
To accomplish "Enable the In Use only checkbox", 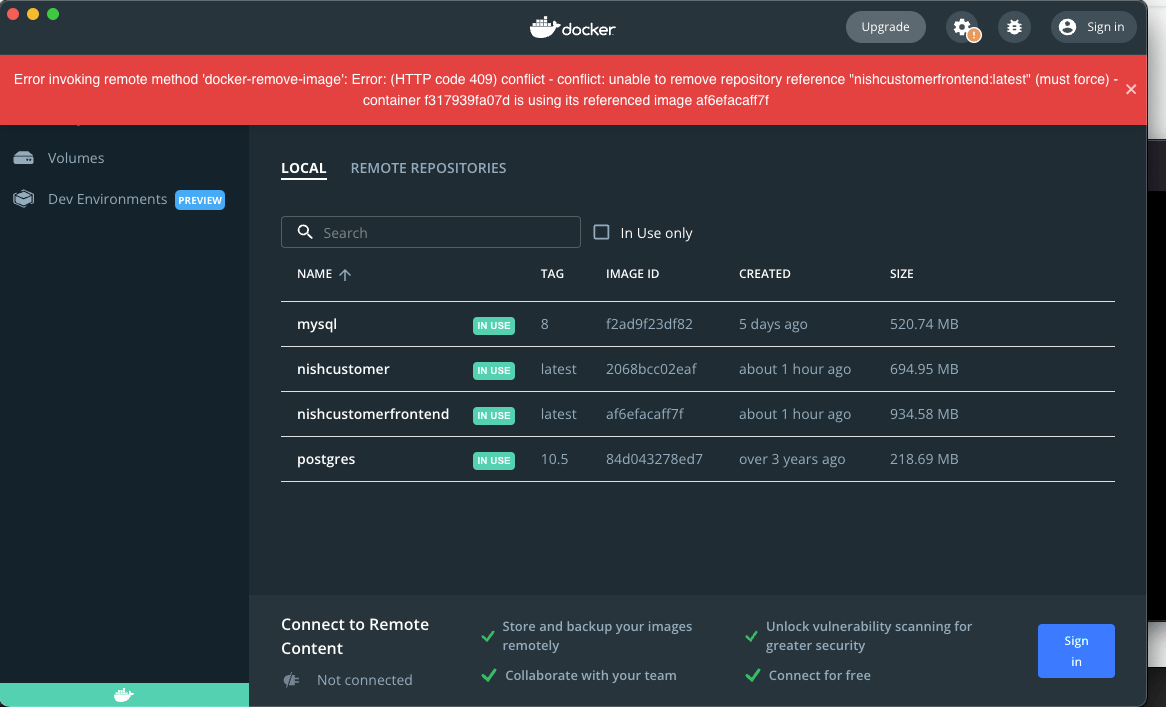I will pyautogui.click(x=601, y=232).
